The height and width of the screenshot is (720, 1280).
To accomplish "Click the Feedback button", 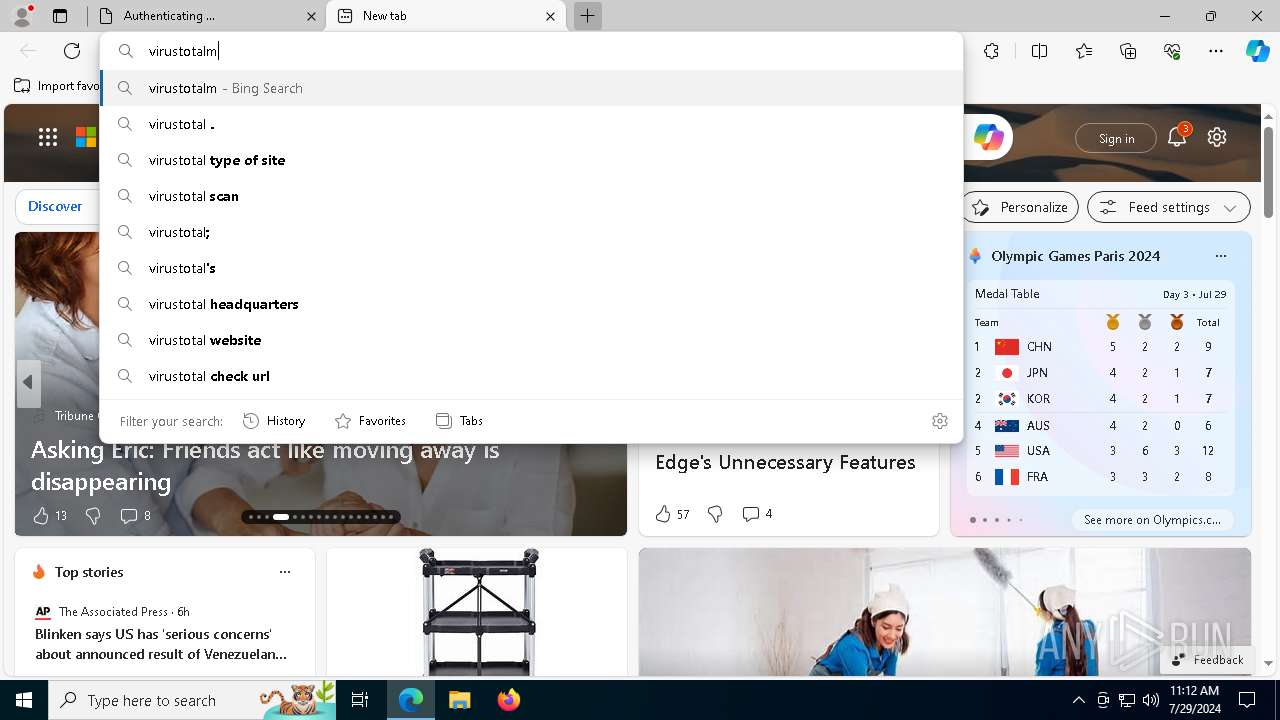I will point(1207,660).
